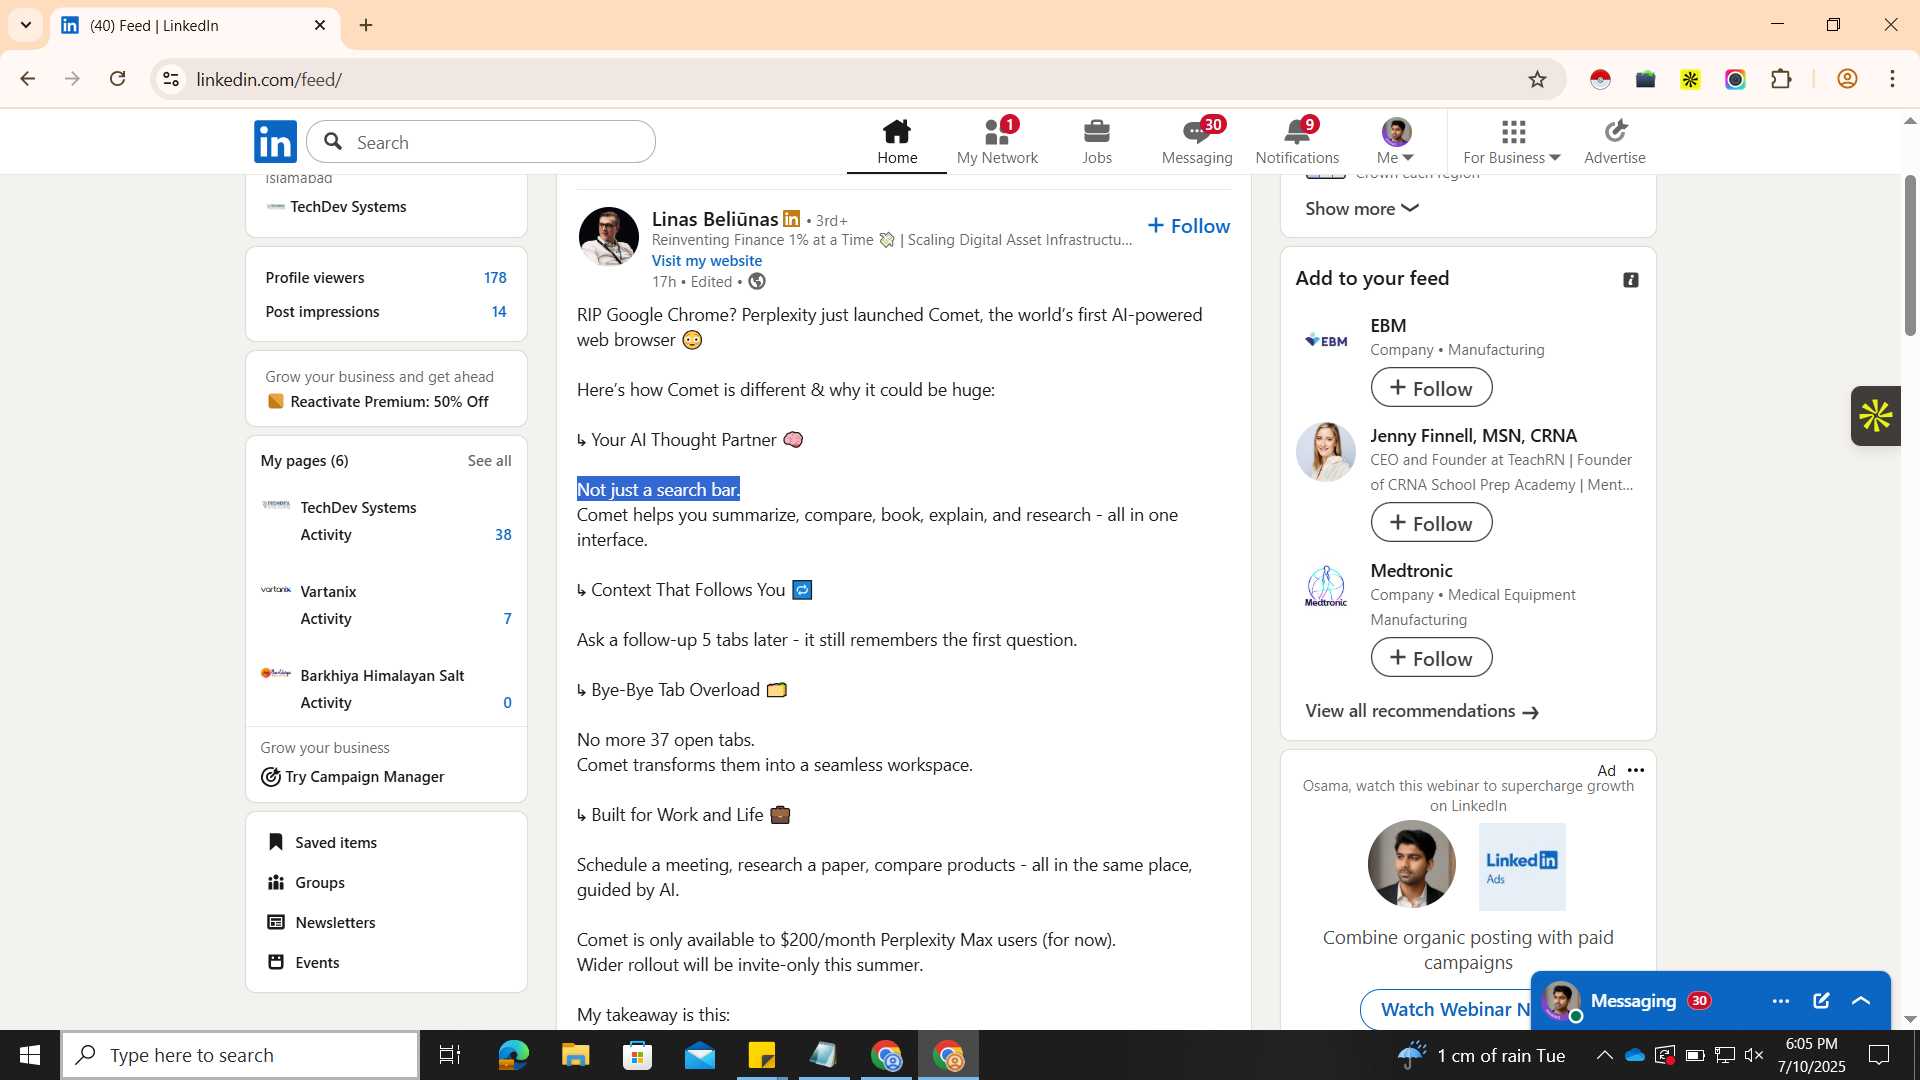Open yellow star side extension widget
Viewport: 1920px width, 1080px height.
(1875, 416)
